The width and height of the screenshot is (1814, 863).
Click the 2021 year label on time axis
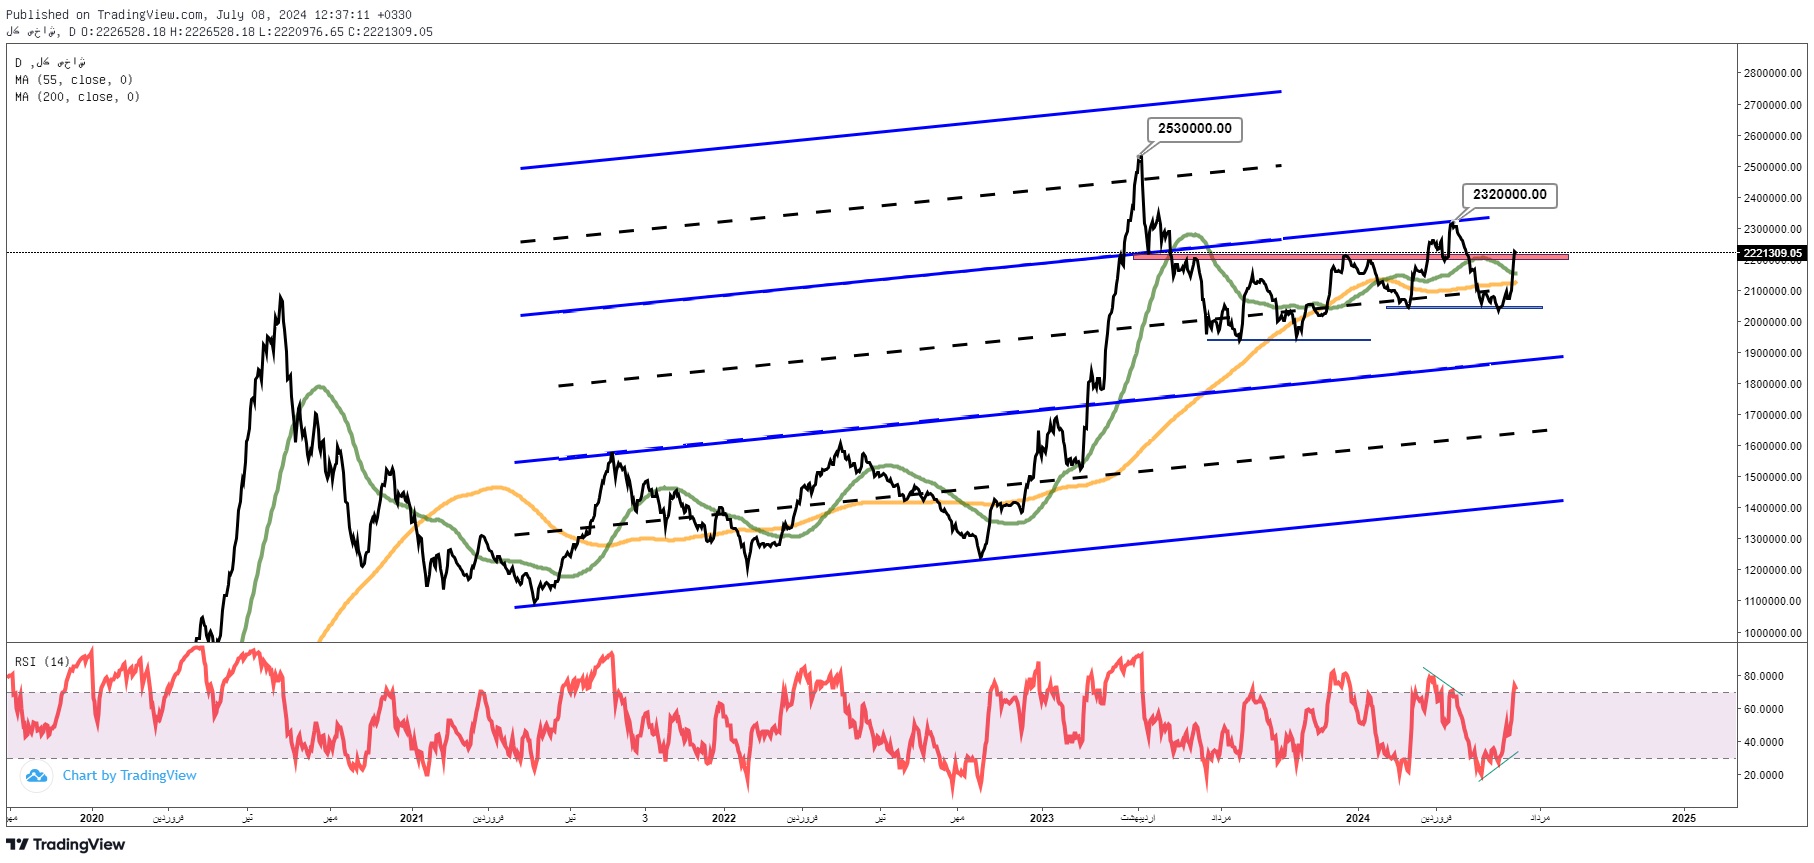click(412, 818)
